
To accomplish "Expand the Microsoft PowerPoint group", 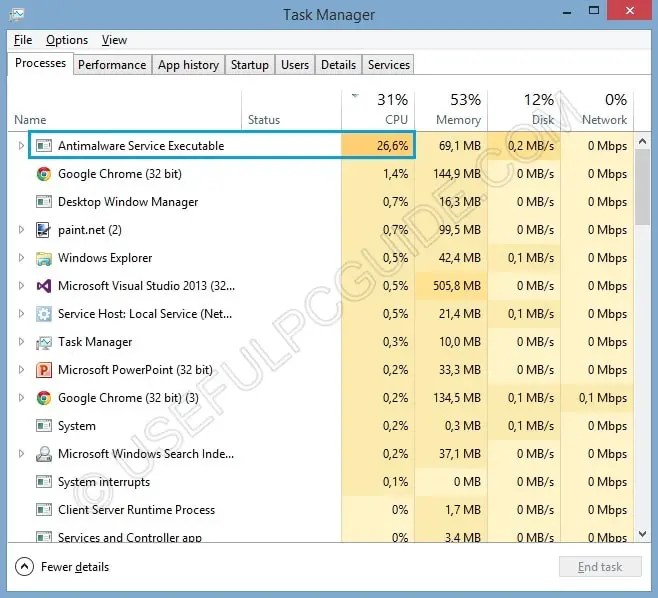I will 21,370.
